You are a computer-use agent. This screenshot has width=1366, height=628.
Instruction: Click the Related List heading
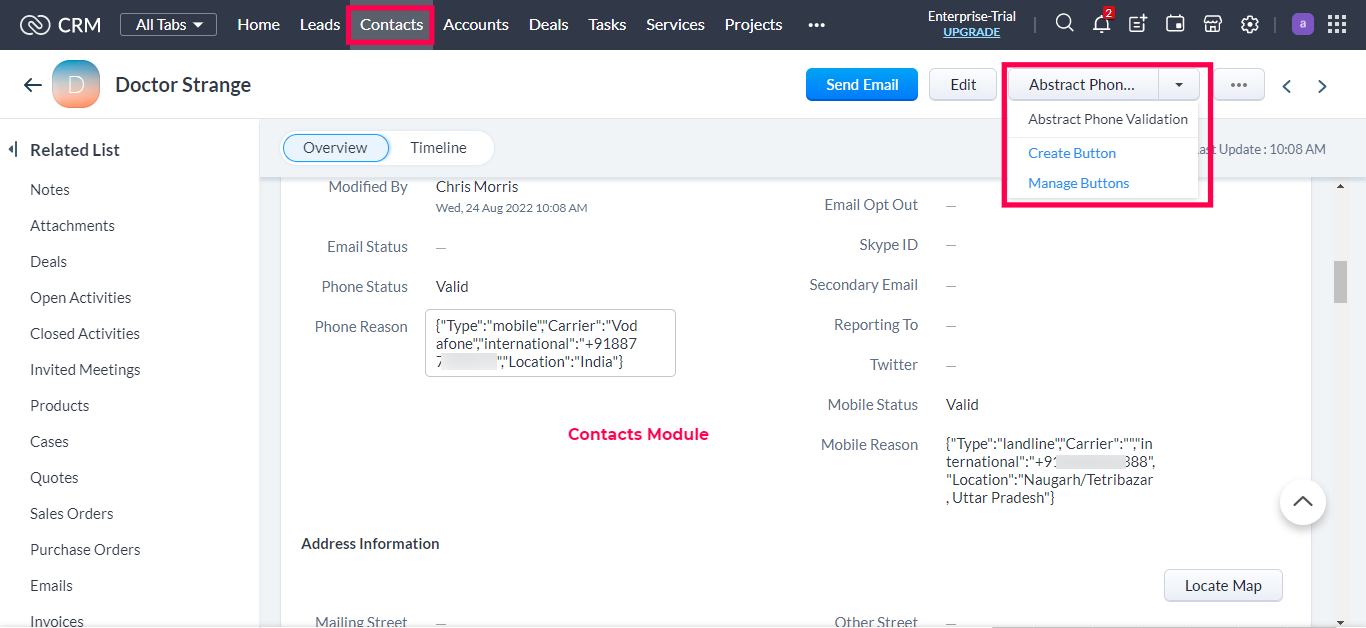(75, 150)
